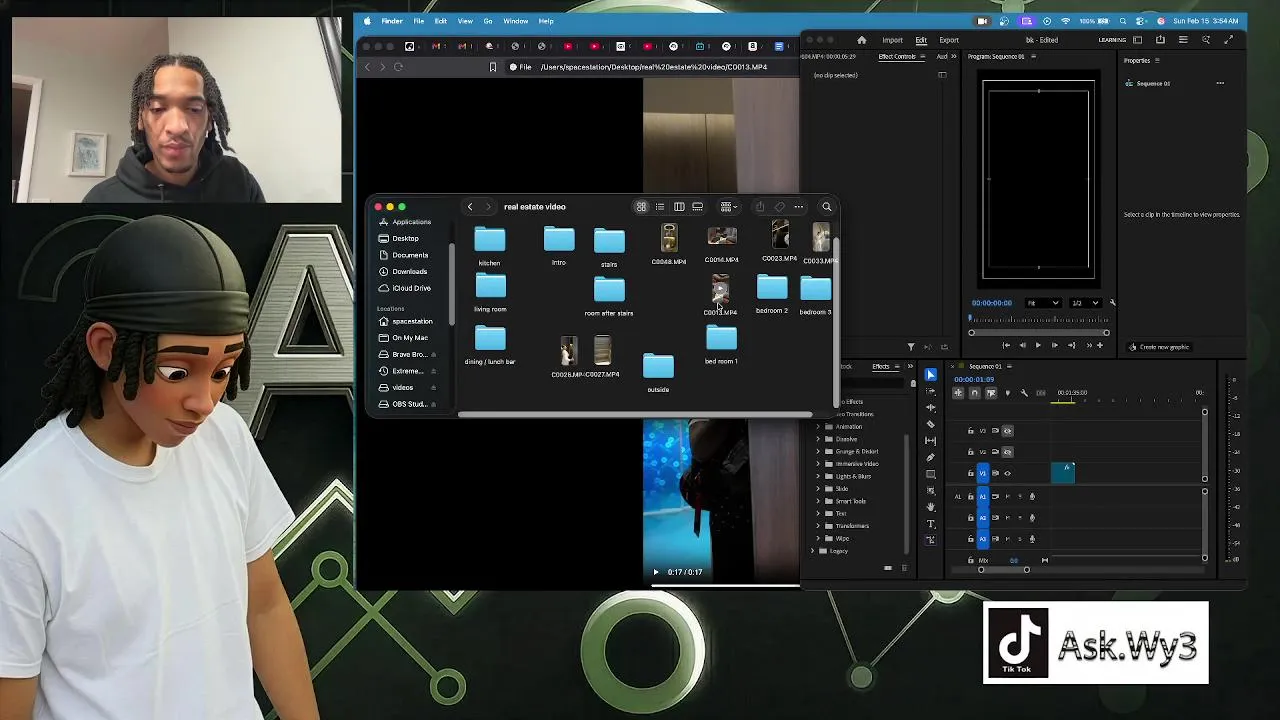Toggle lock on A1 track
Image resolution: width=1280 pixels, height=720 pixels.
point(970,496)
